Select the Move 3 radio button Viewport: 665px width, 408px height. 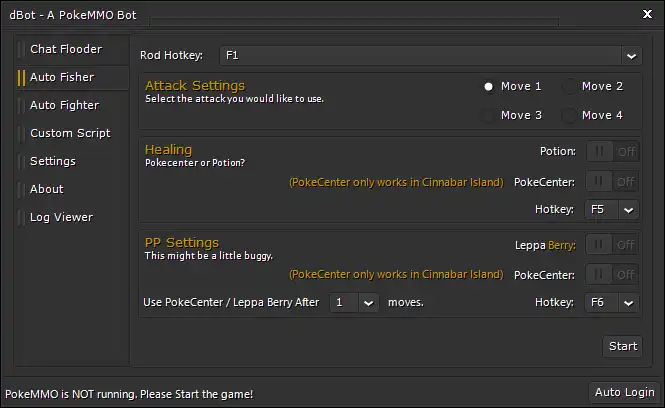(489, 115)
